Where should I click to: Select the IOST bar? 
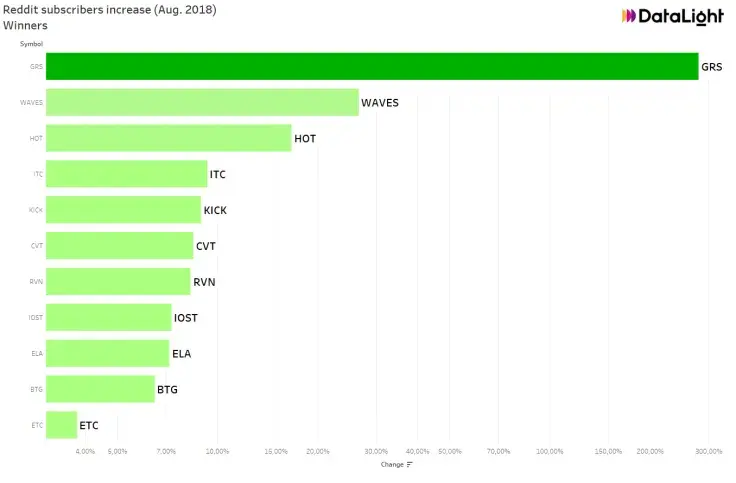(108, 318)
